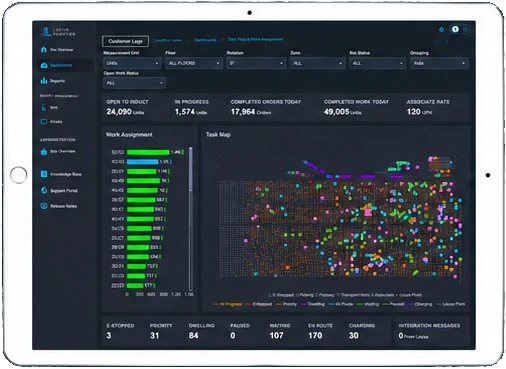Click the Waiting count 107
The width and height of the screenshot is (506, 369).
[276, 335]
